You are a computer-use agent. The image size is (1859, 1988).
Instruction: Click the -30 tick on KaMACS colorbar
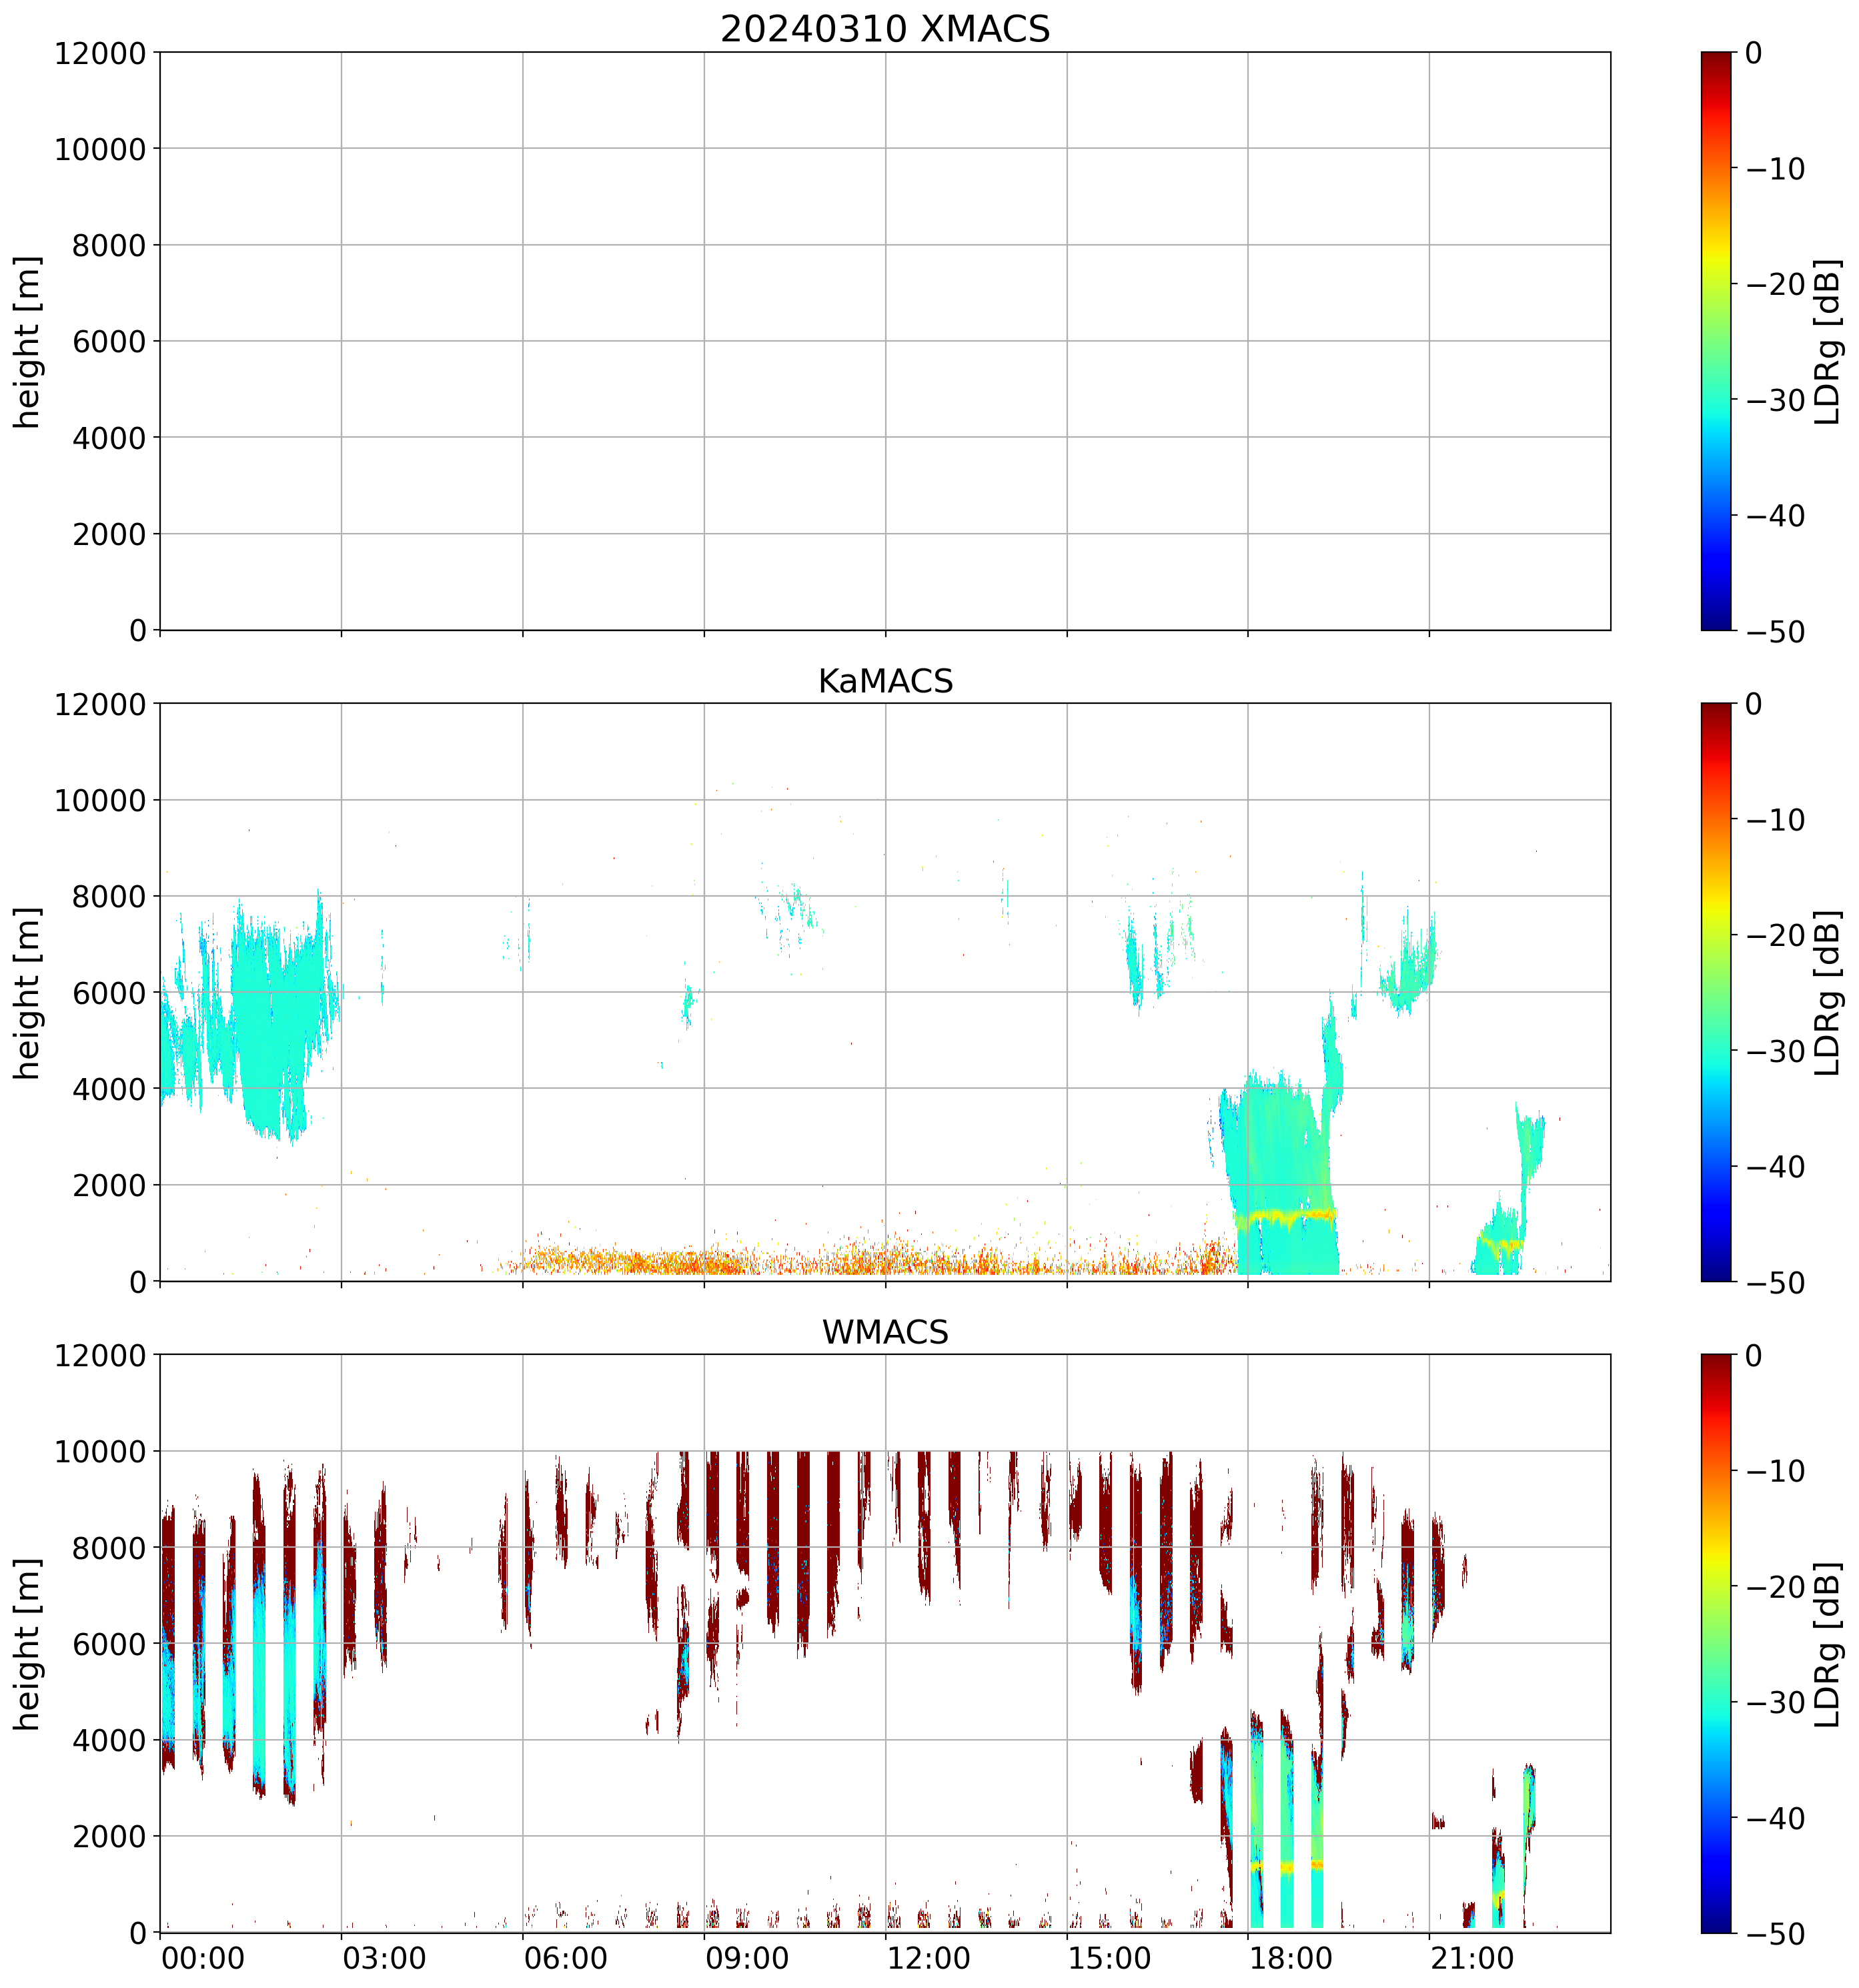(x=1775, y=1051)
